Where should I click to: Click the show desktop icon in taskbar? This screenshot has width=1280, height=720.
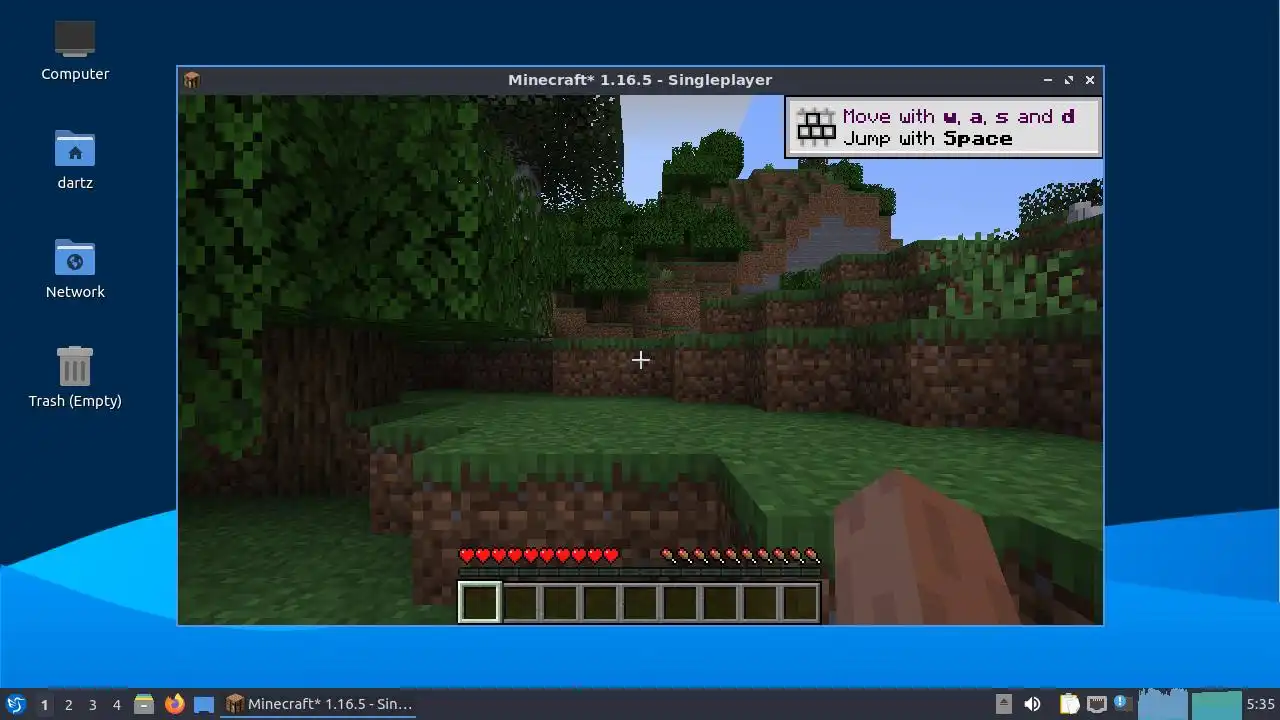(x=204, y=704)
